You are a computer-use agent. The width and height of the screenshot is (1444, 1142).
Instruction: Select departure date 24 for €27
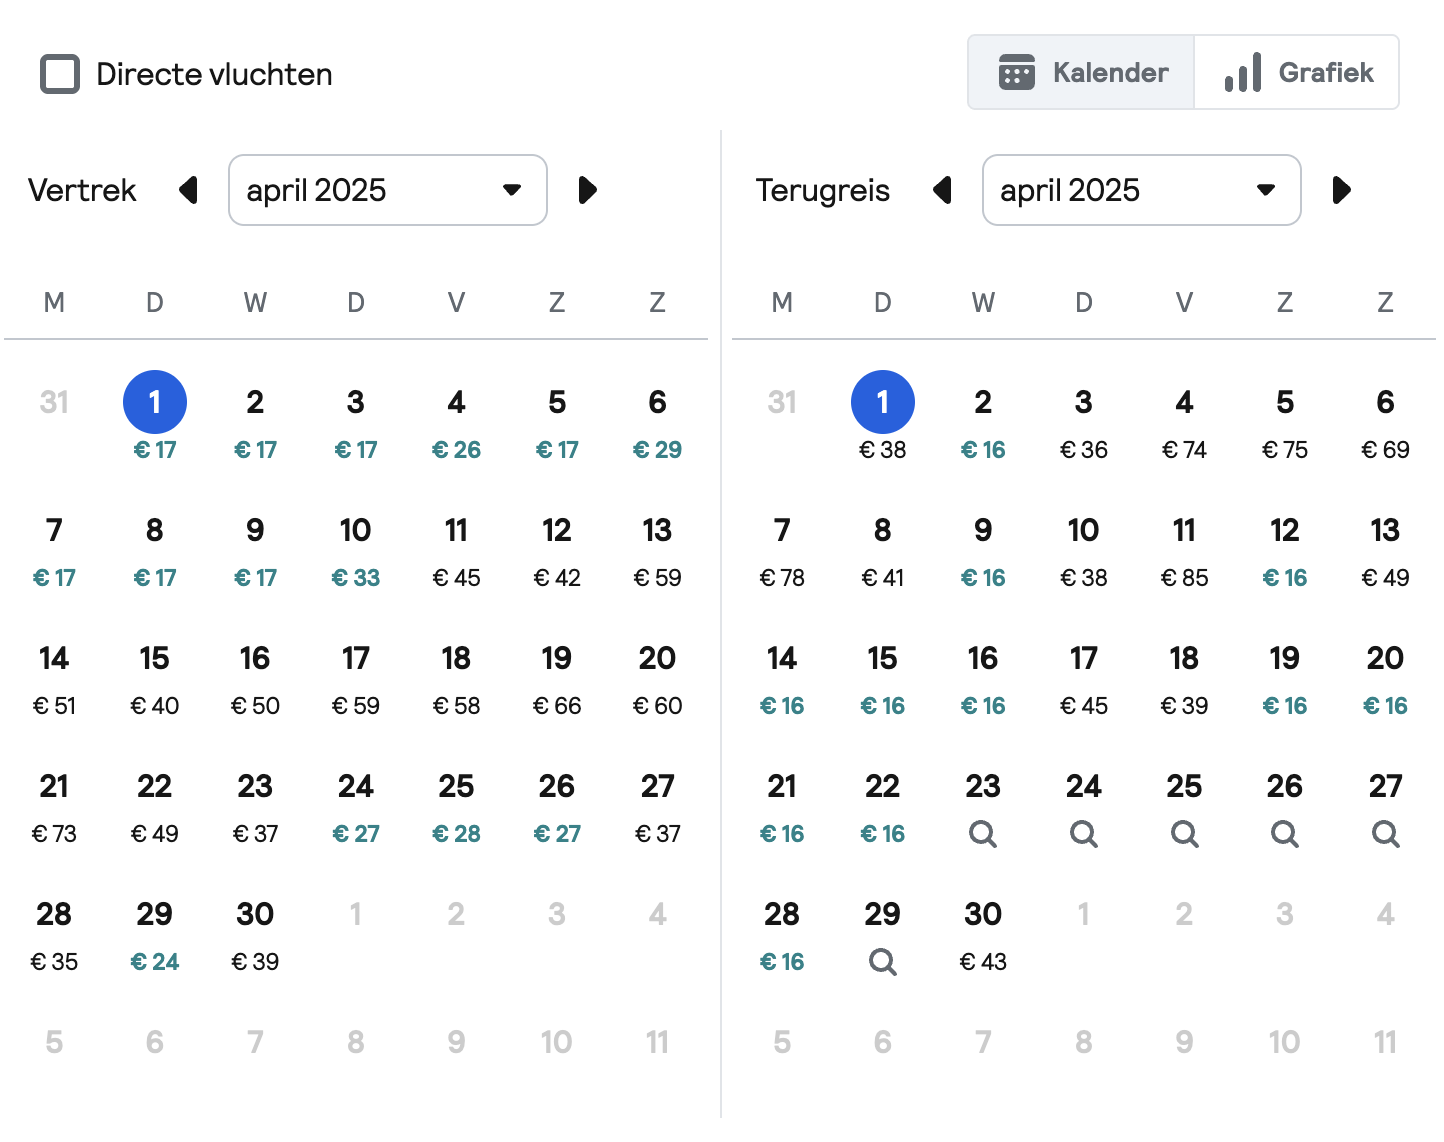coord(356,807)
